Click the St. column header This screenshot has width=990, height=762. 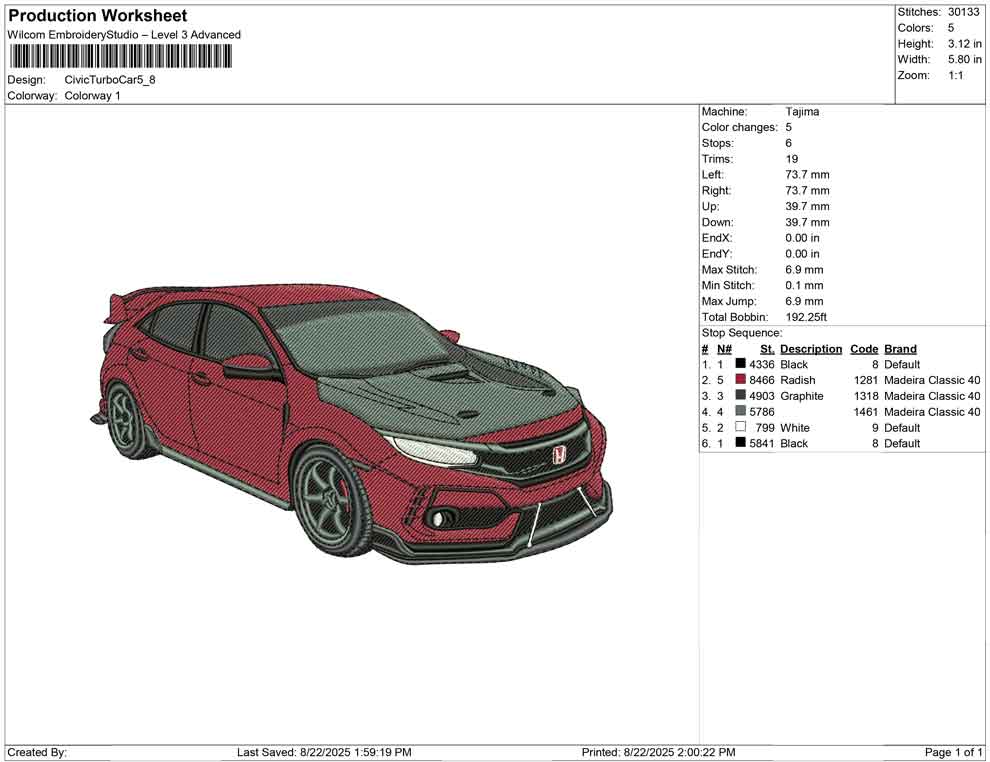coord(767,349)
